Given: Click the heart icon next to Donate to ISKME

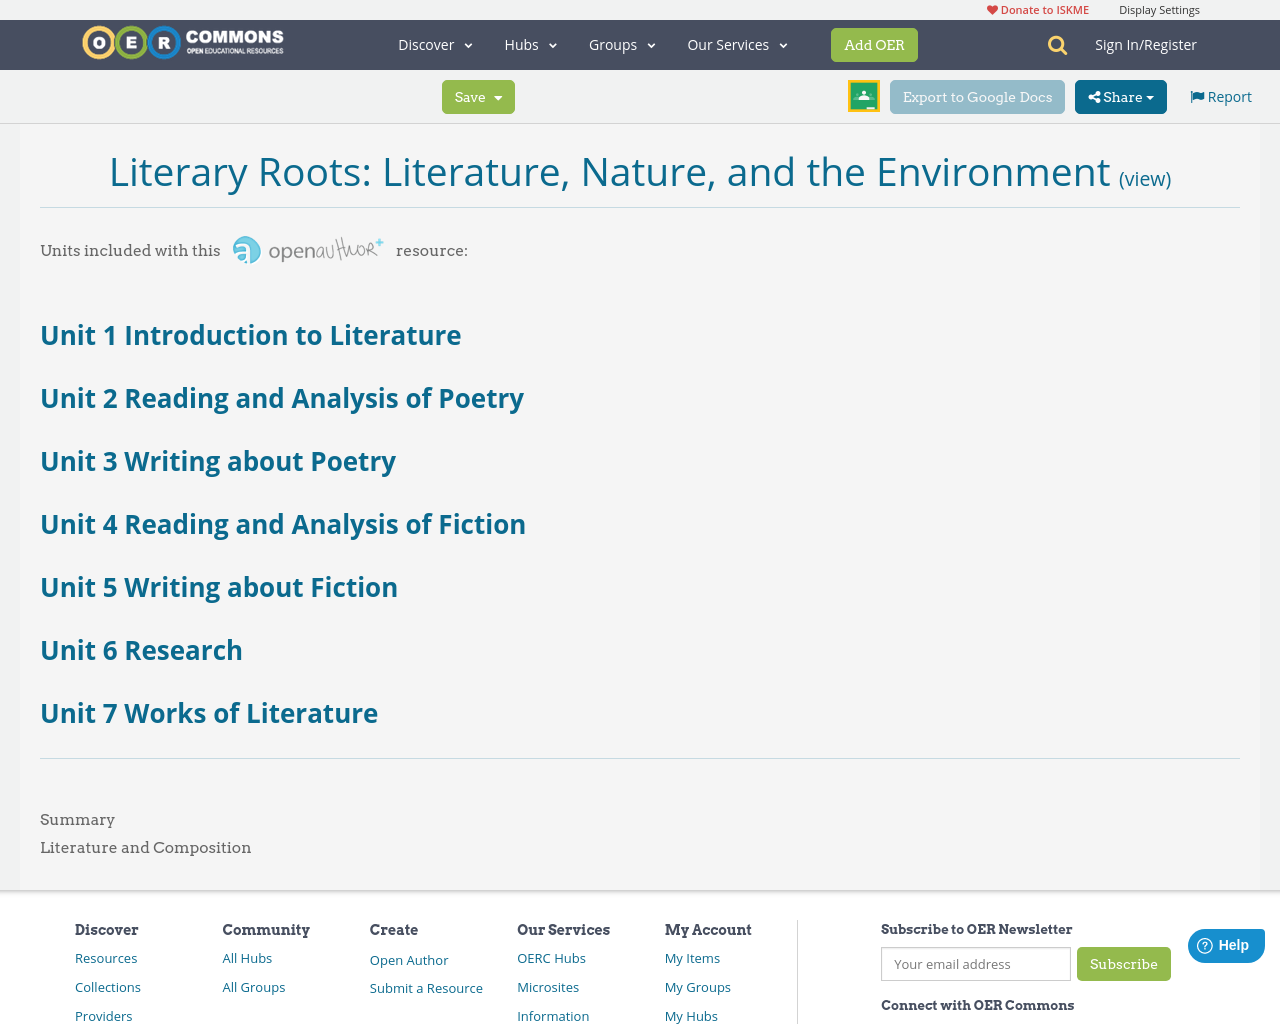Looking at the screenshot, I should click(x=992, y=8).
